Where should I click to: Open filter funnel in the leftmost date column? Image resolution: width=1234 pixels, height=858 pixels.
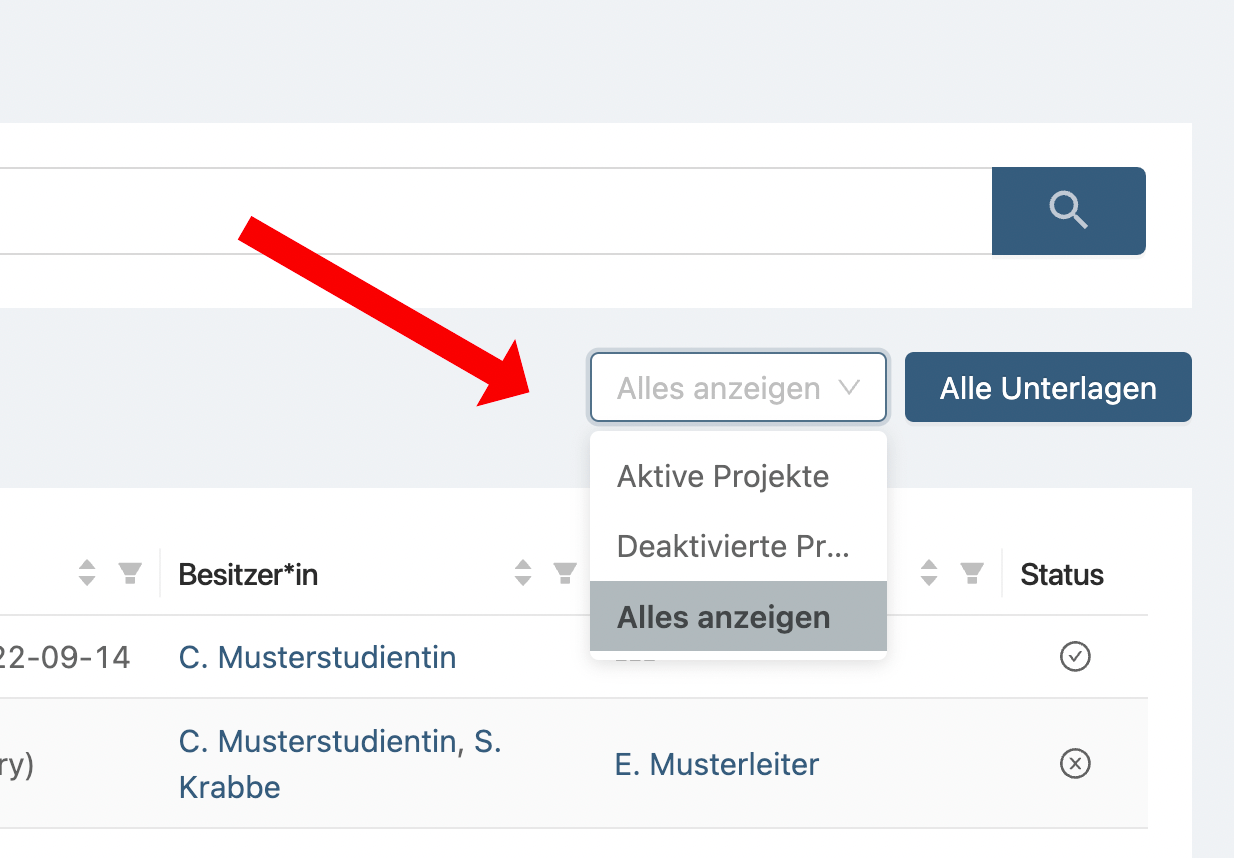point(129,573)
